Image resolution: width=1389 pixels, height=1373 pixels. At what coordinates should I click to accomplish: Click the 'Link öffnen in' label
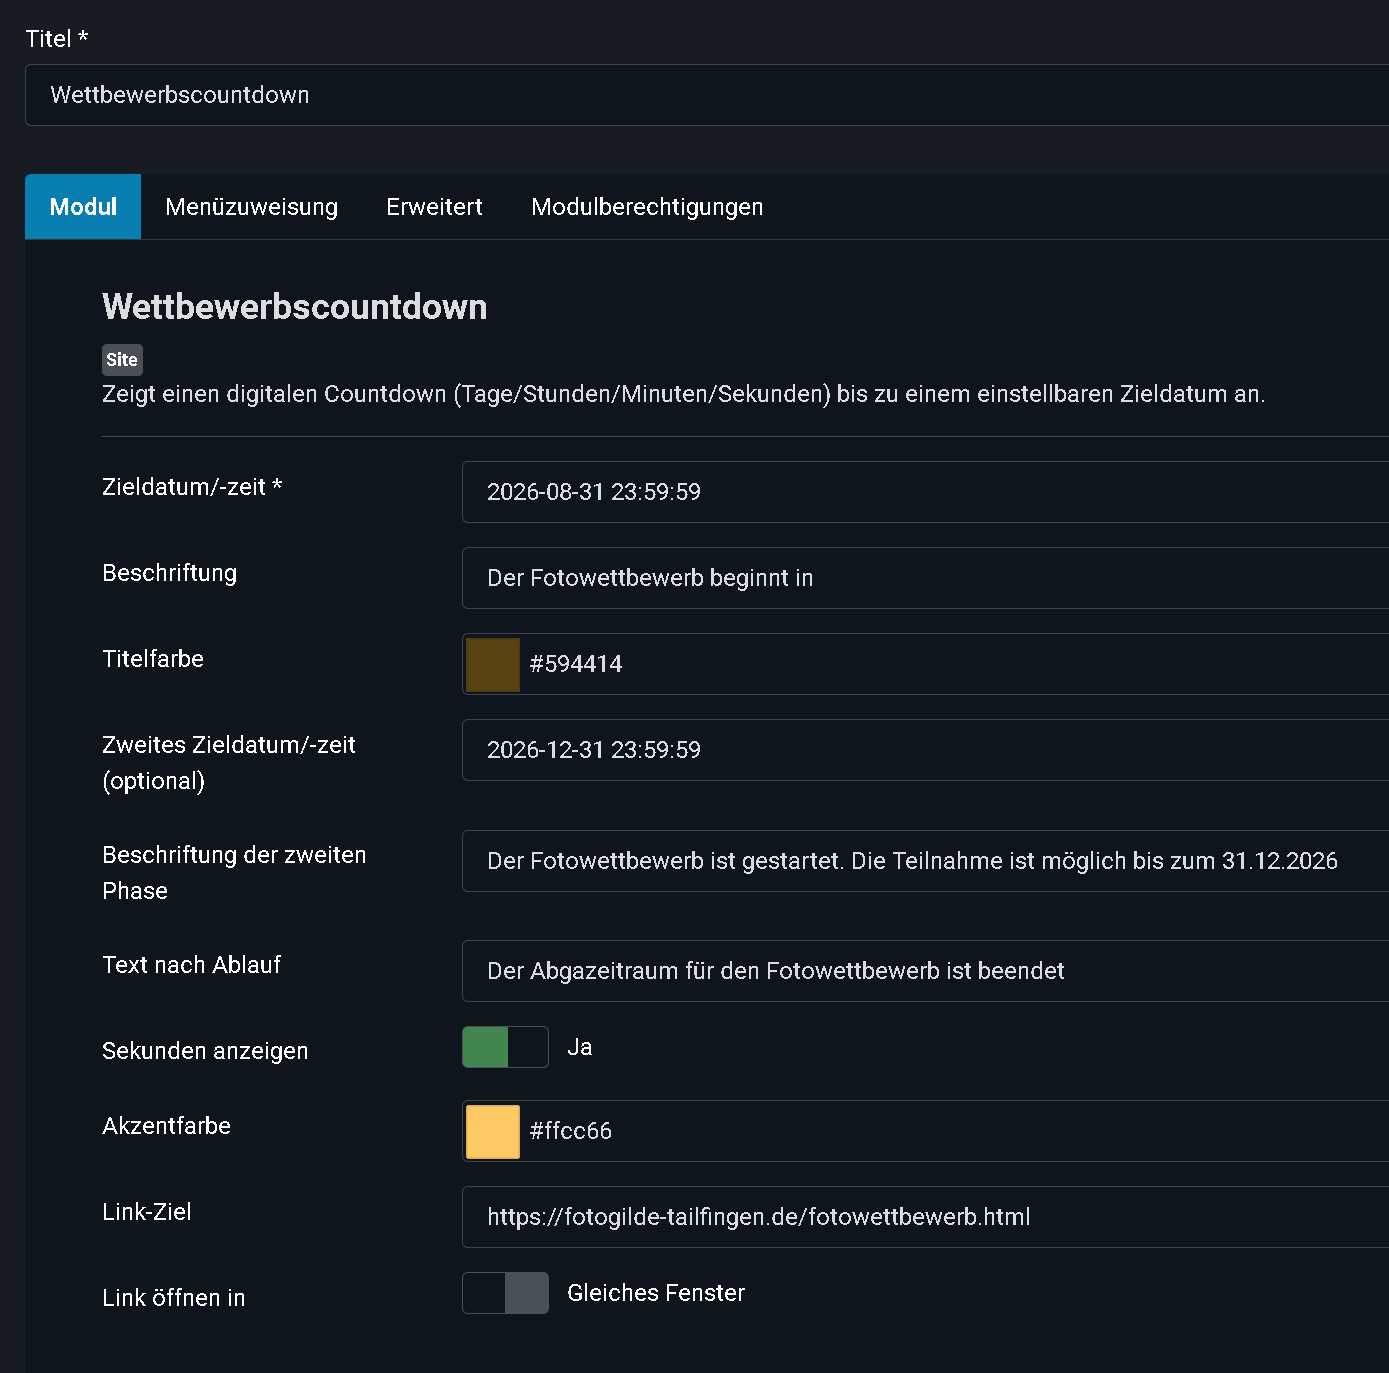pyautogui.click(x=174, y=1298)
